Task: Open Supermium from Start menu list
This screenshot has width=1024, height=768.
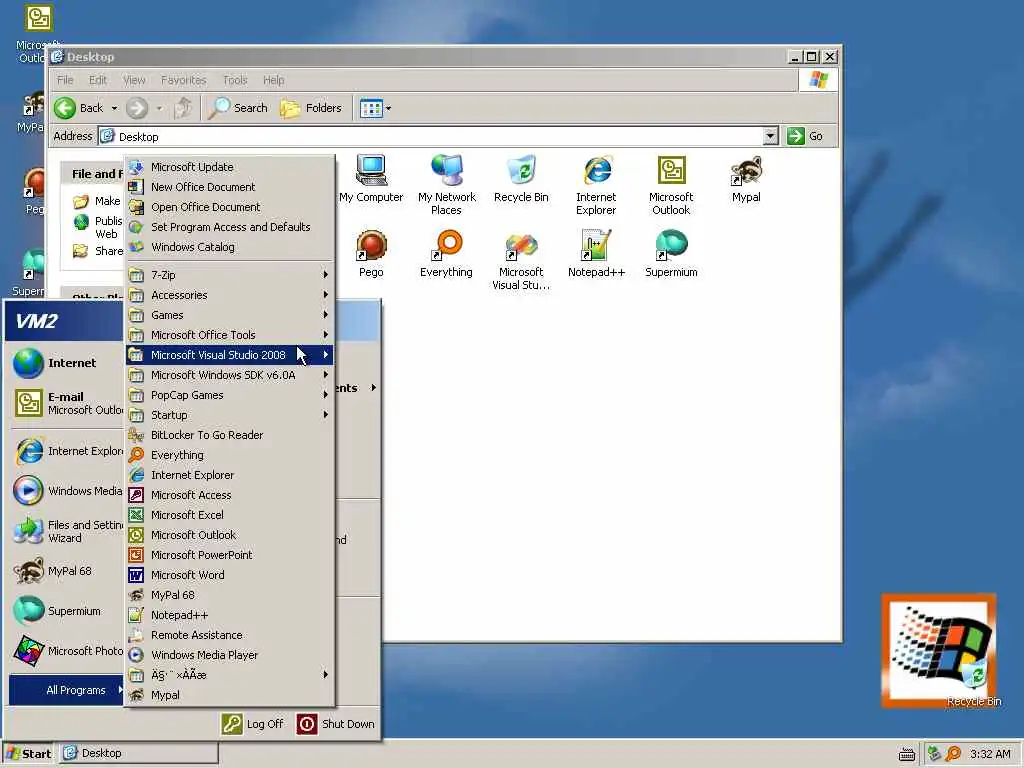Action: pyautogui.click(x=67, y=611)
